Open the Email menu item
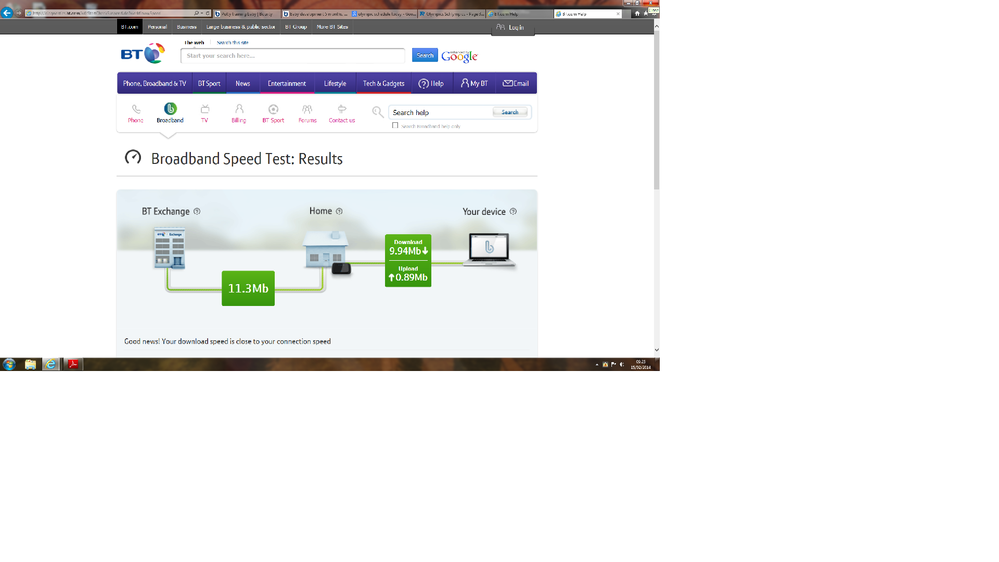 pos(516,83)
